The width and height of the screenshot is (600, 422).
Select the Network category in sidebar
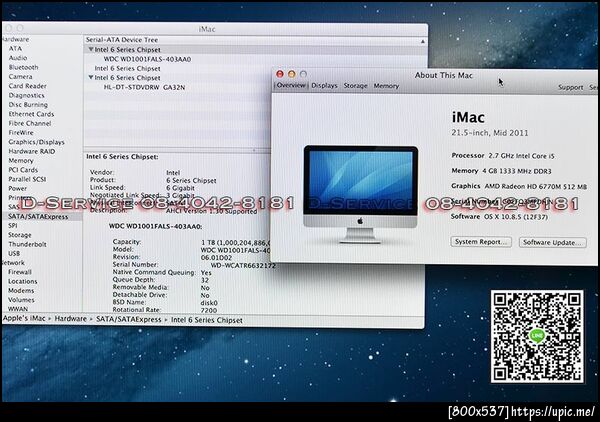[x=13, y=263]
